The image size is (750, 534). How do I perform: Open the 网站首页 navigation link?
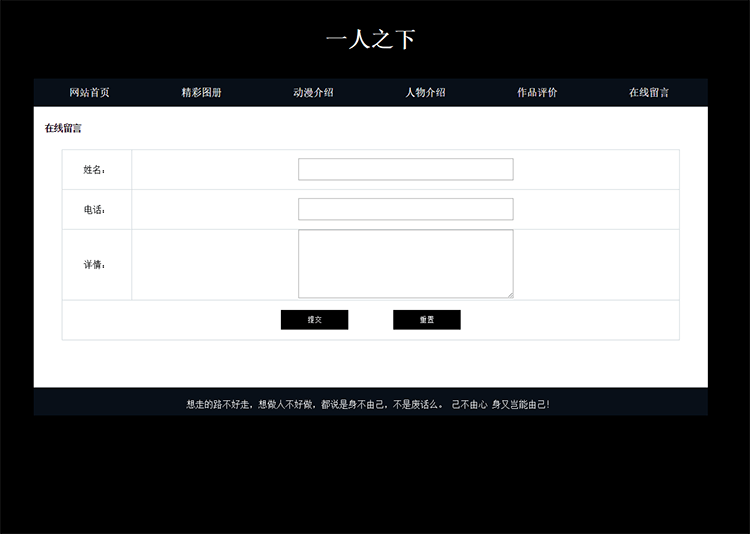tap(89, 92)
